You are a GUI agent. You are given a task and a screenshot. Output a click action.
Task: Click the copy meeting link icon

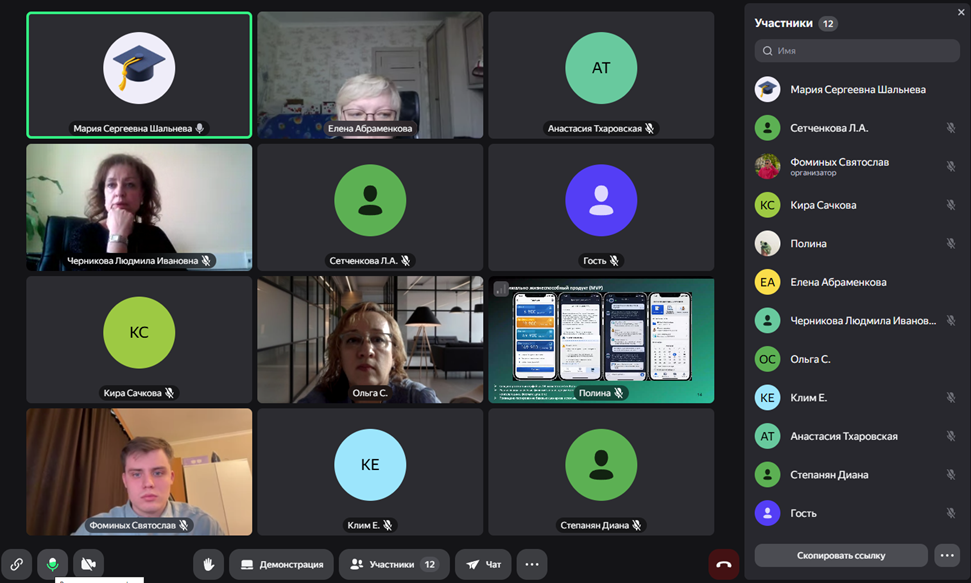(x=17, y=564)
